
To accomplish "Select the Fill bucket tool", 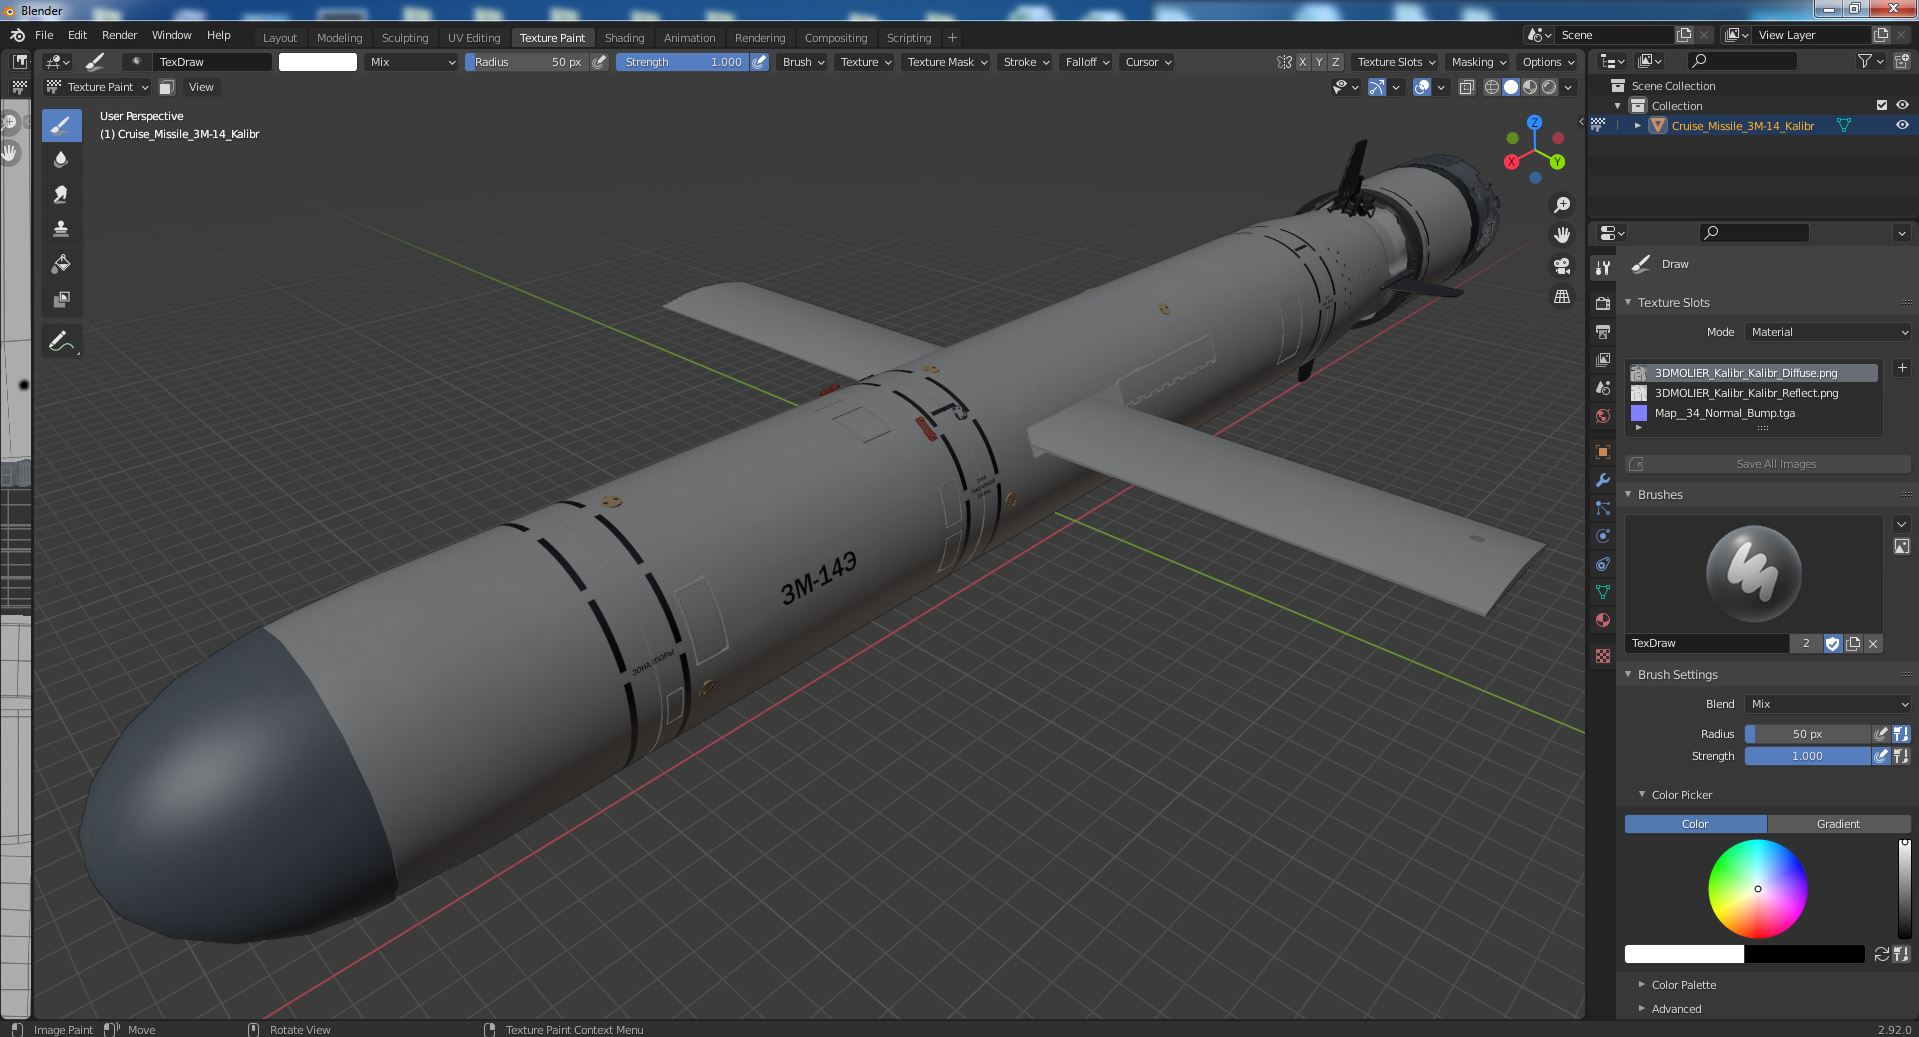I will (x=61, y=264).
